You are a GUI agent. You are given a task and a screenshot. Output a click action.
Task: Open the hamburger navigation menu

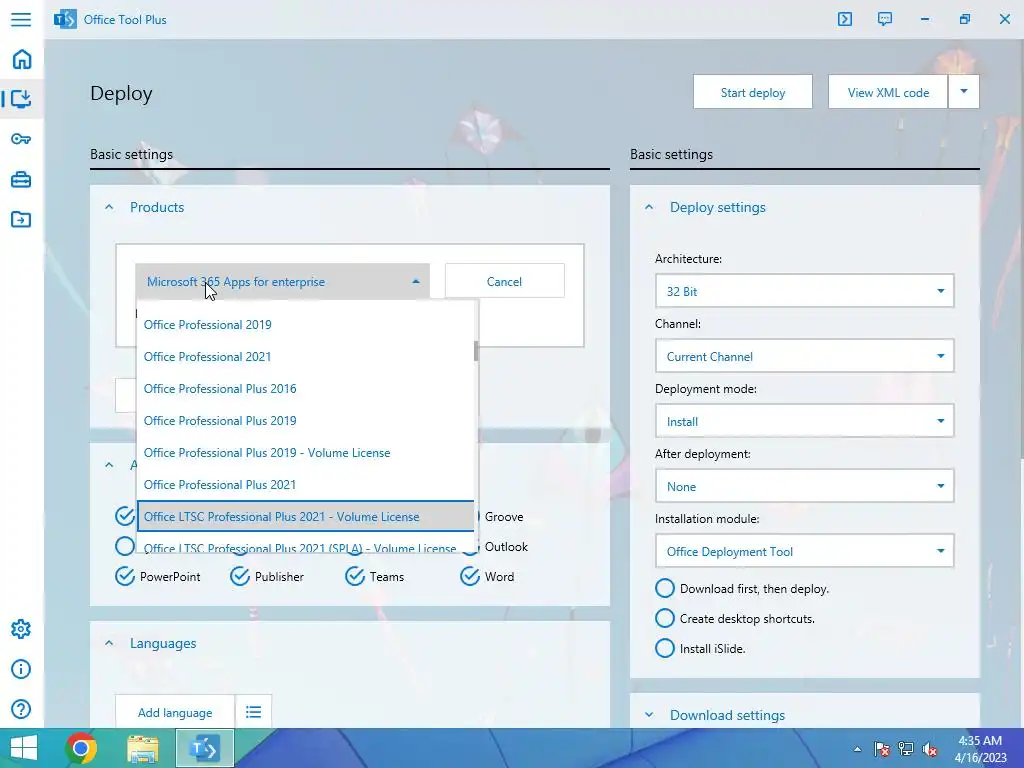pyautogui.click(x=21, y=19)
